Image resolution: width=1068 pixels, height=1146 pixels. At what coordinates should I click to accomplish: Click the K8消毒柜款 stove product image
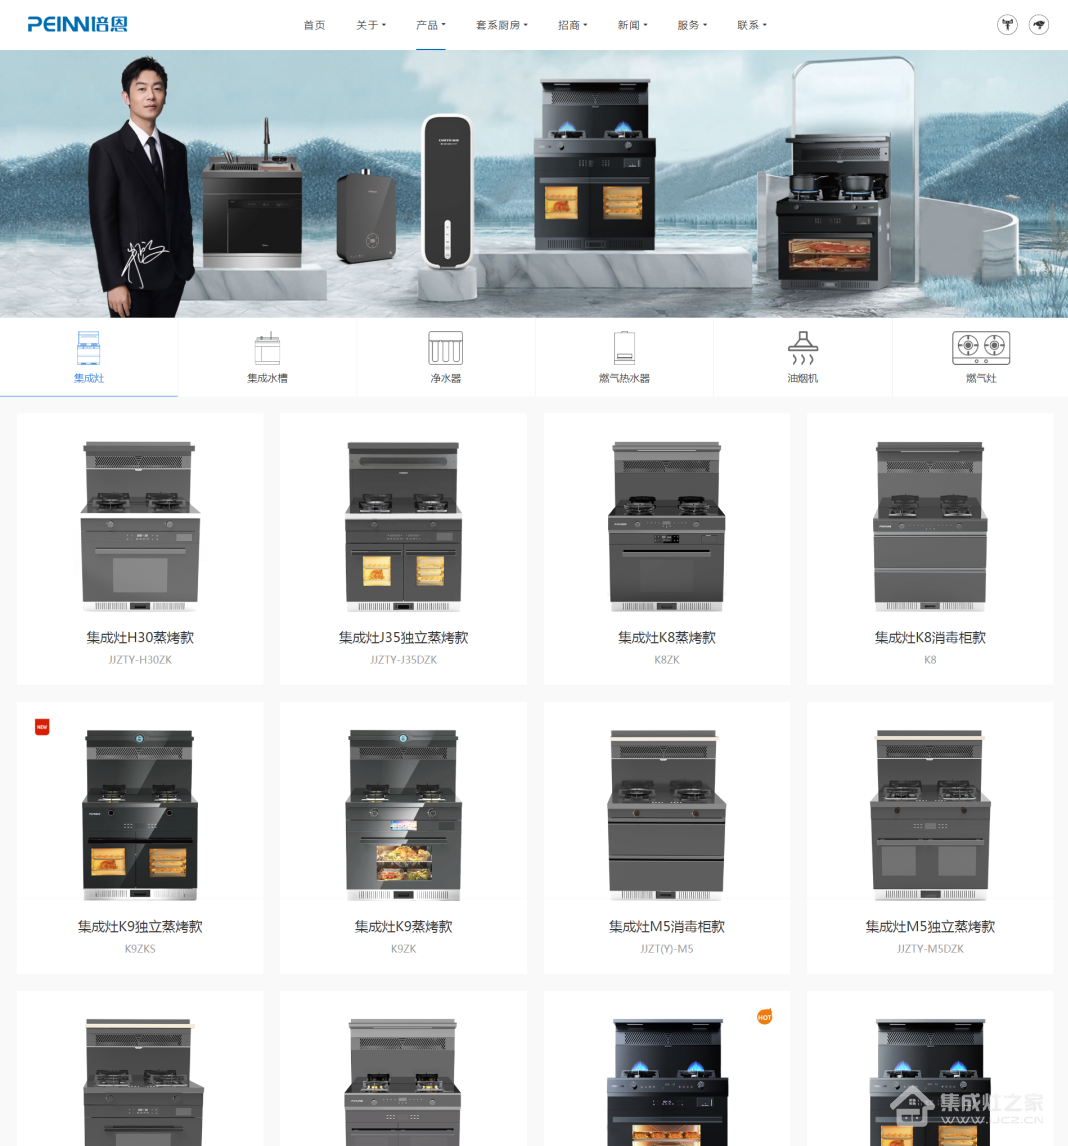(930, 526)
